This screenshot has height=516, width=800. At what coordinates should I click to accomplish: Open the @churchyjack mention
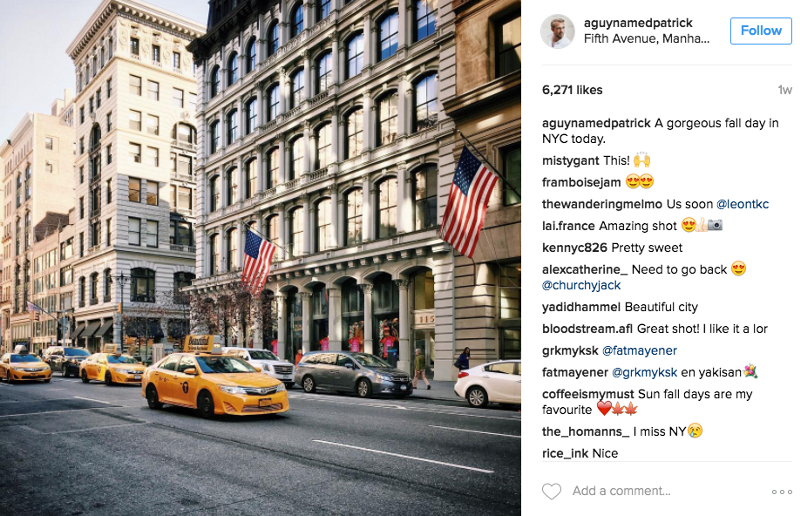point(581,285)
